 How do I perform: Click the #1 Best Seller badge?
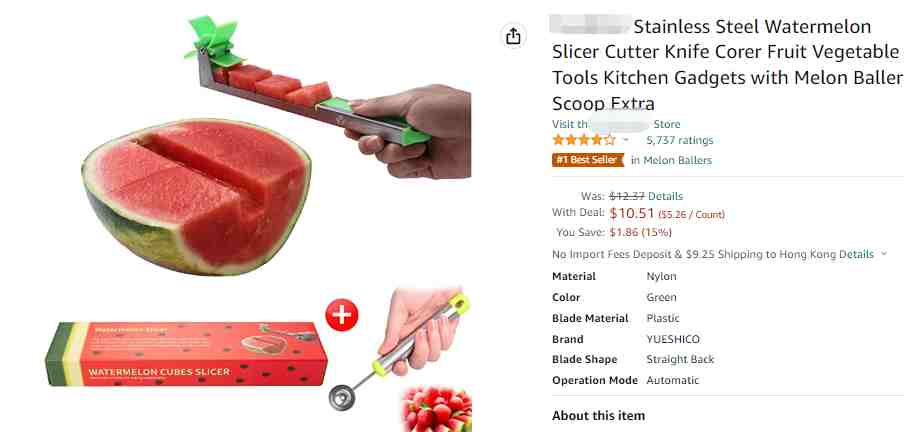[587, 160]
